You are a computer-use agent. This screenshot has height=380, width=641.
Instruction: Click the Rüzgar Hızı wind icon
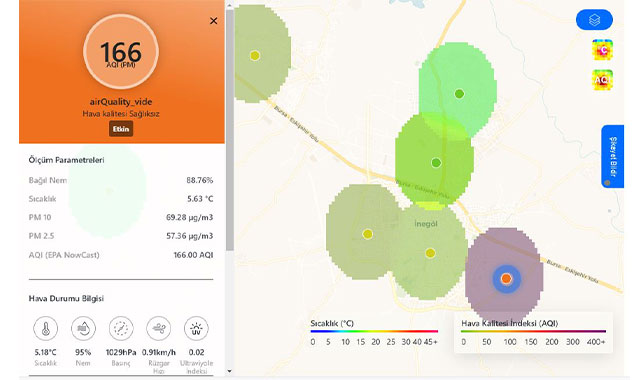tap(159, 328)
